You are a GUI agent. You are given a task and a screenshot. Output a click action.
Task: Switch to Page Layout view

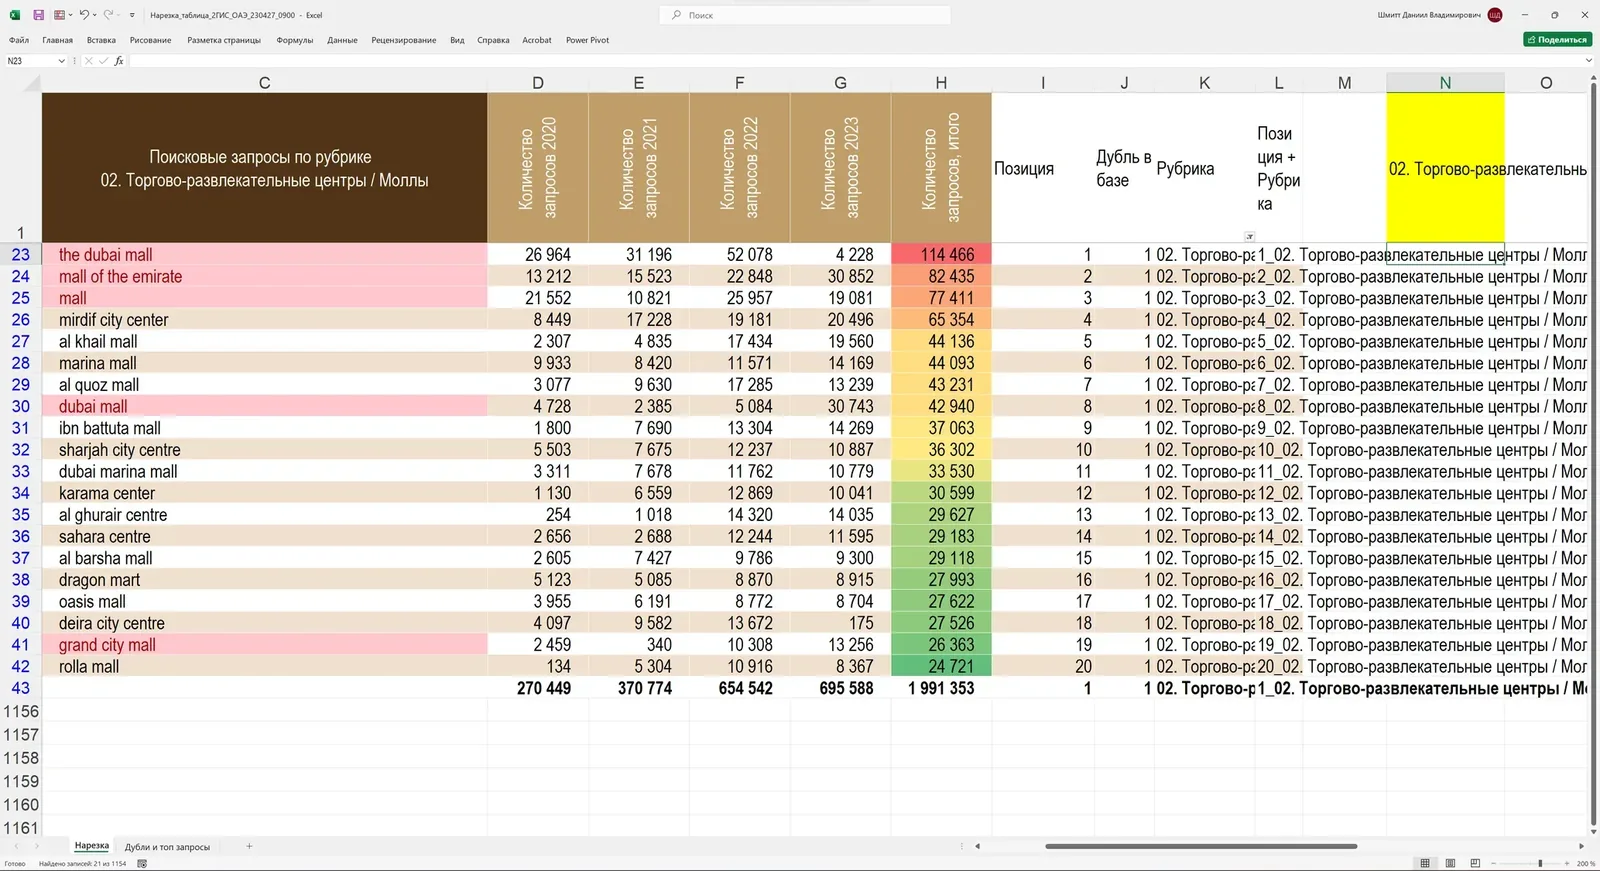1450,863
